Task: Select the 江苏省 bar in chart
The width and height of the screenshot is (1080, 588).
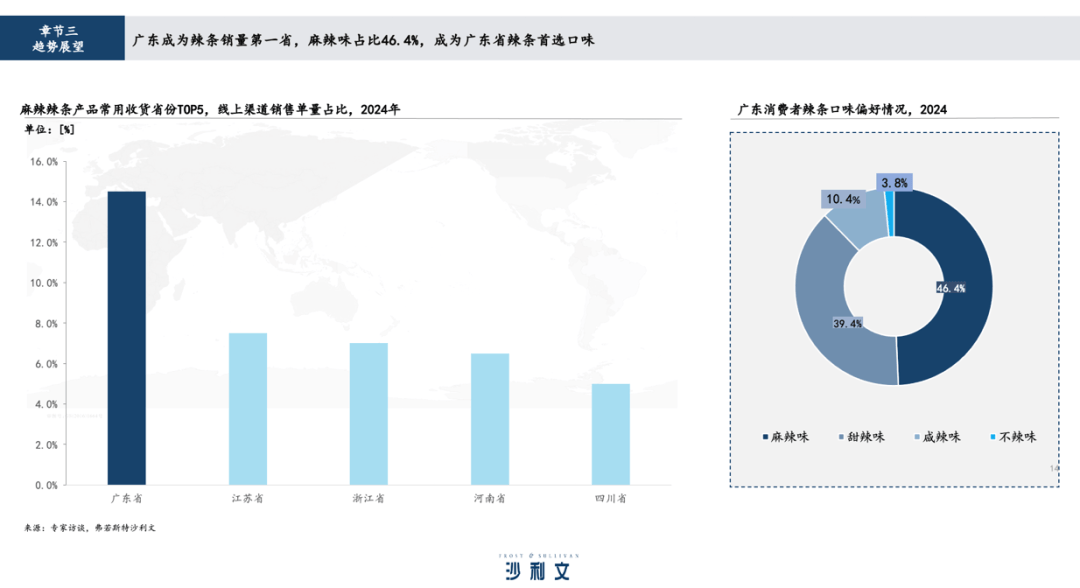Action: tap(248, 409)
